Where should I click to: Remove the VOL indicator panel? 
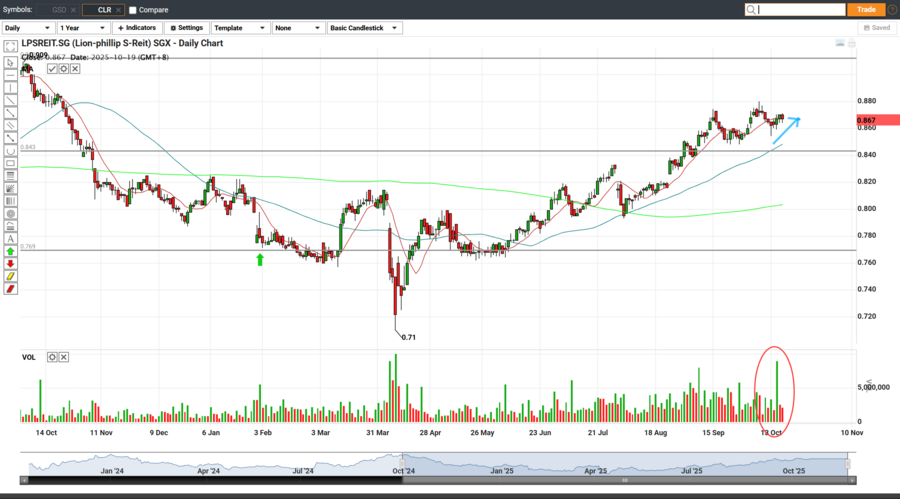(x=64, y=357)
